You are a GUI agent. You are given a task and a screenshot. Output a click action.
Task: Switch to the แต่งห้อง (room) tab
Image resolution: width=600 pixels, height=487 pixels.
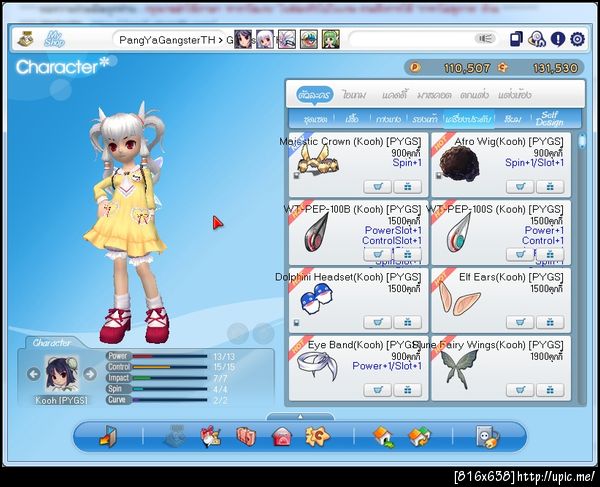[x=515, y=95]
